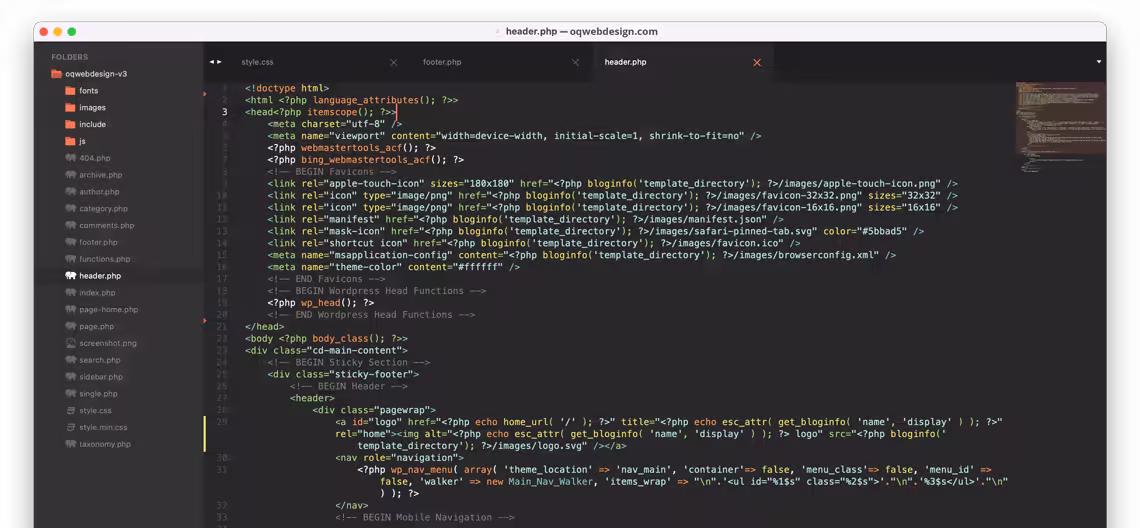Viewport: 1140px width, 528px height.
Task: Click the 'BEGIN Favicons' comment line
Action: pos(332,172)
